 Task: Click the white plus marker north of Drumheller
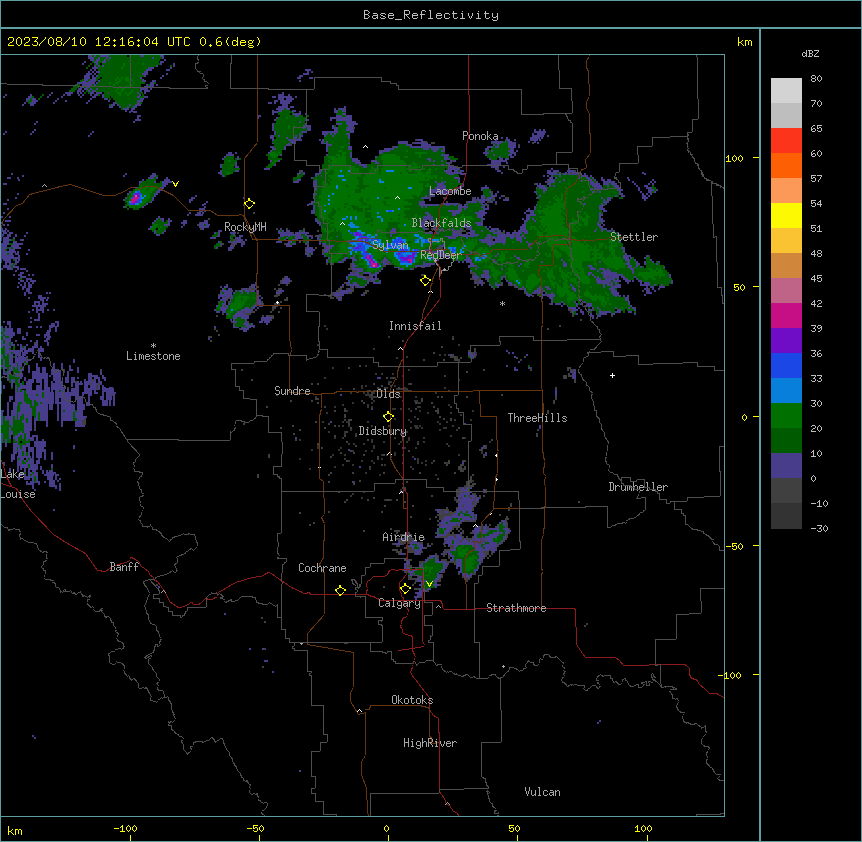click(x=612, y=375)
